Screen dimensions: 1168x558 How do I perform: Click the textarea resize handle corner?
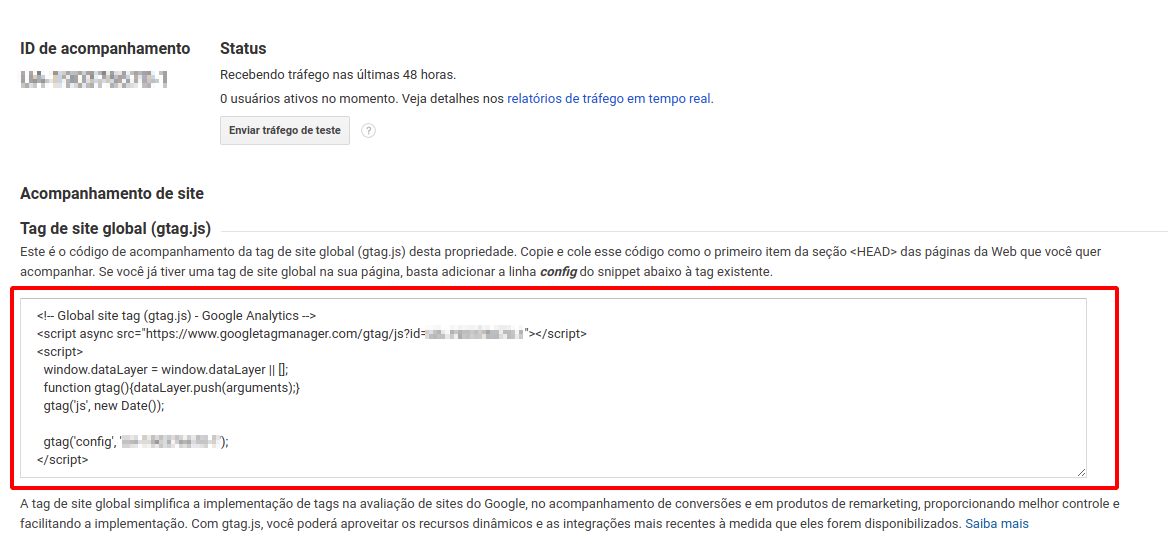tap(1081, 472)
